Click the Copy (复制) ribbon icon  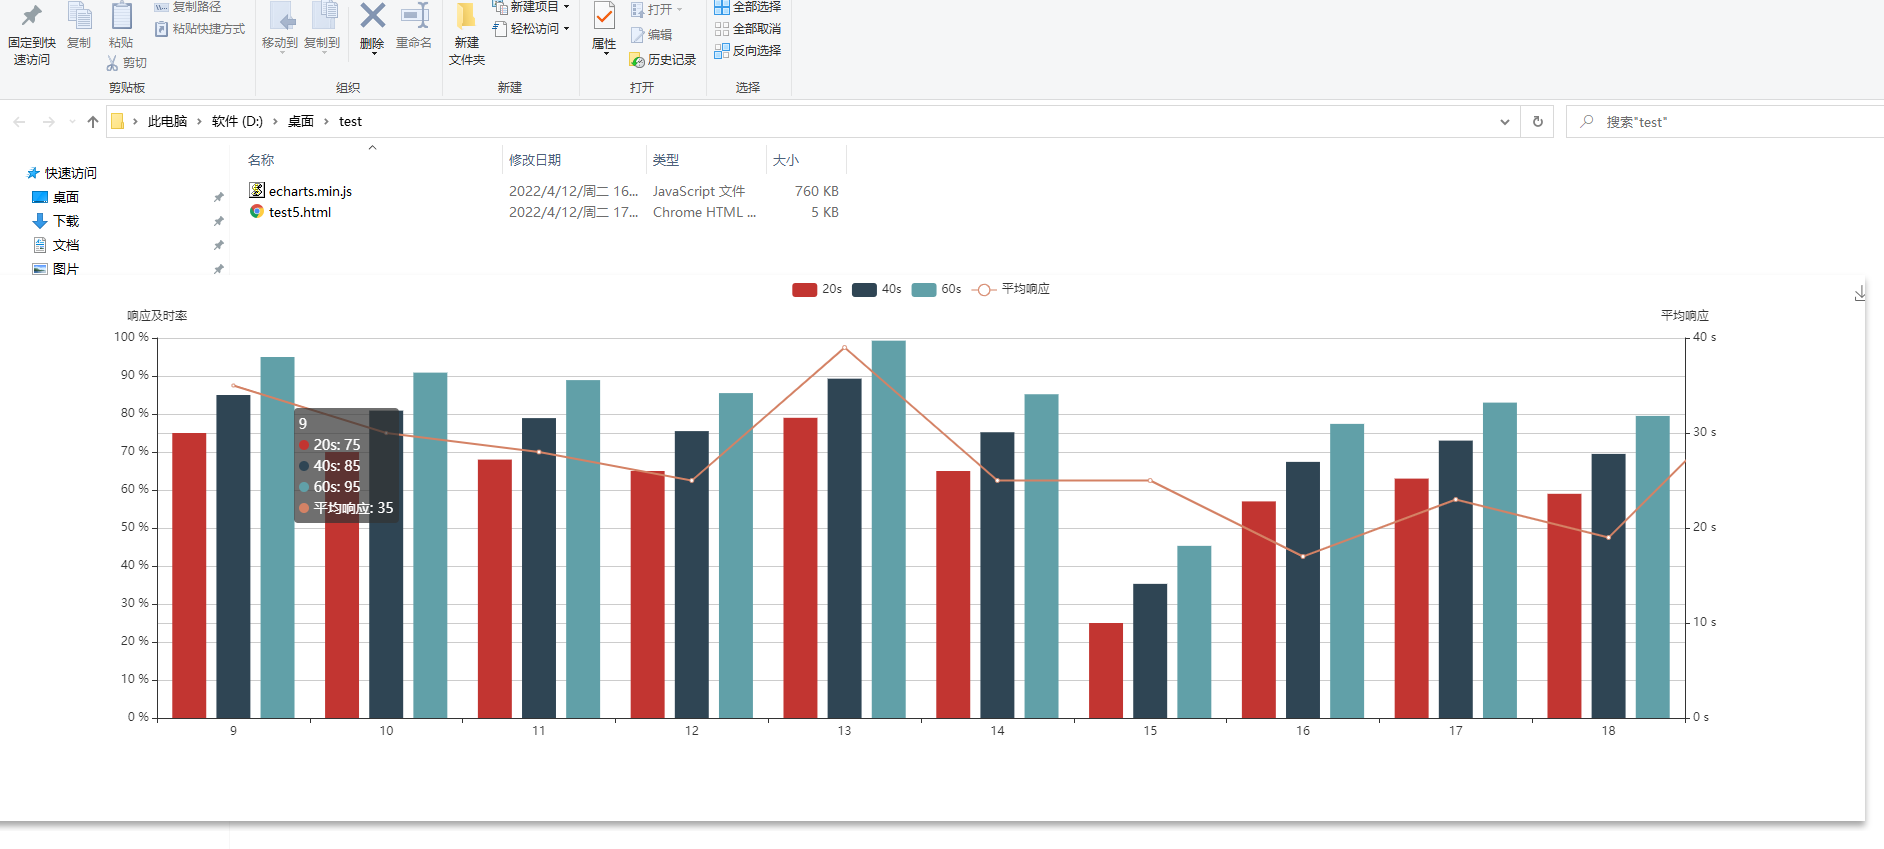coord(79,15)
